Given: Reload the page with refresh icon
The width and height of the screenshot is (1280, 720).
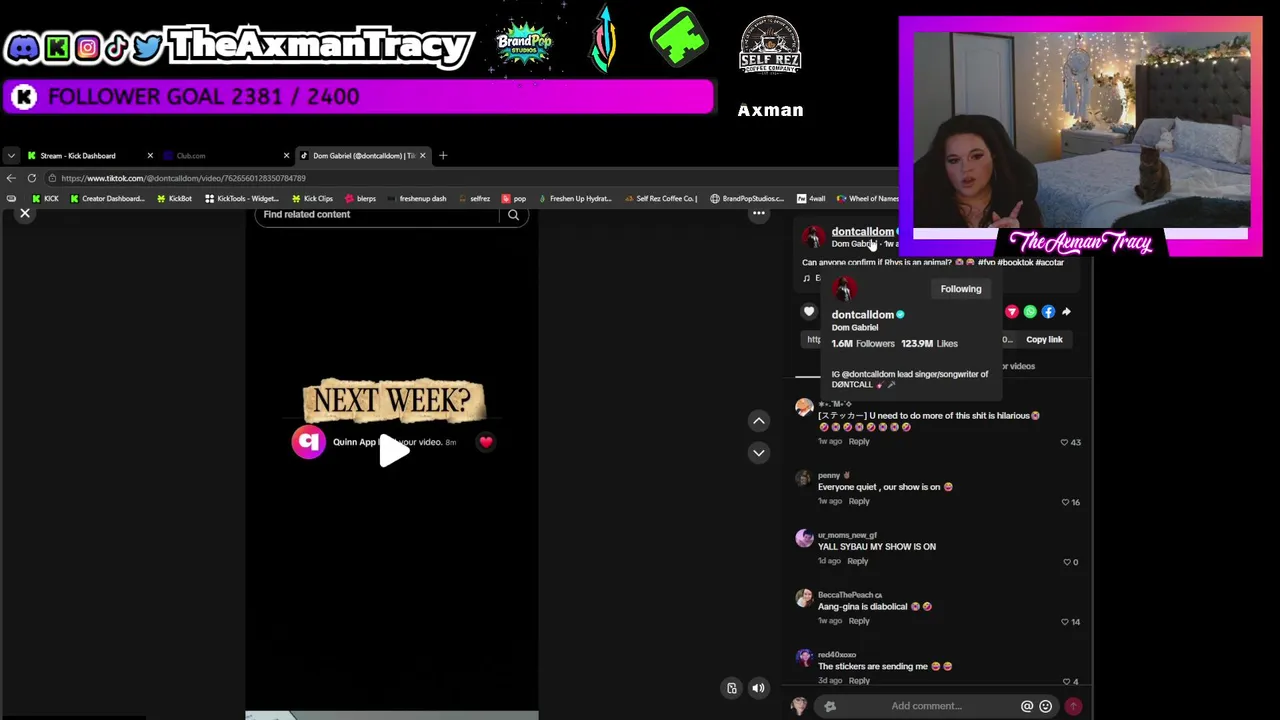Looking at the screenshot, I should pyautogui.click(x=32, y=178).
